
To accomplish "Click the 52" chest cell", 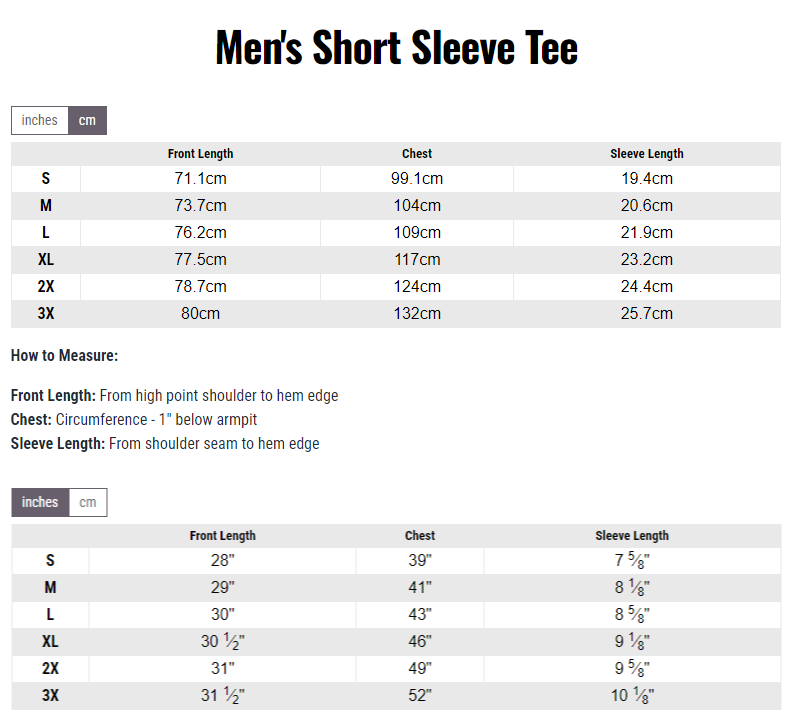I will tap(420, 696).
